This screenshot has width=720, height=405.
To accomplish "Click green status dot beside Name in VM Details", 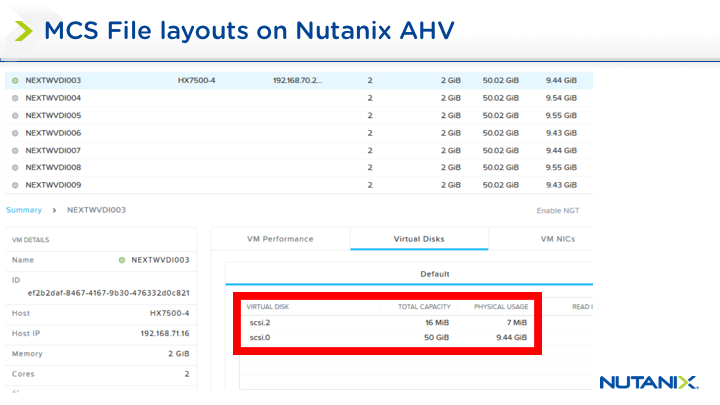I will [122, 260].
